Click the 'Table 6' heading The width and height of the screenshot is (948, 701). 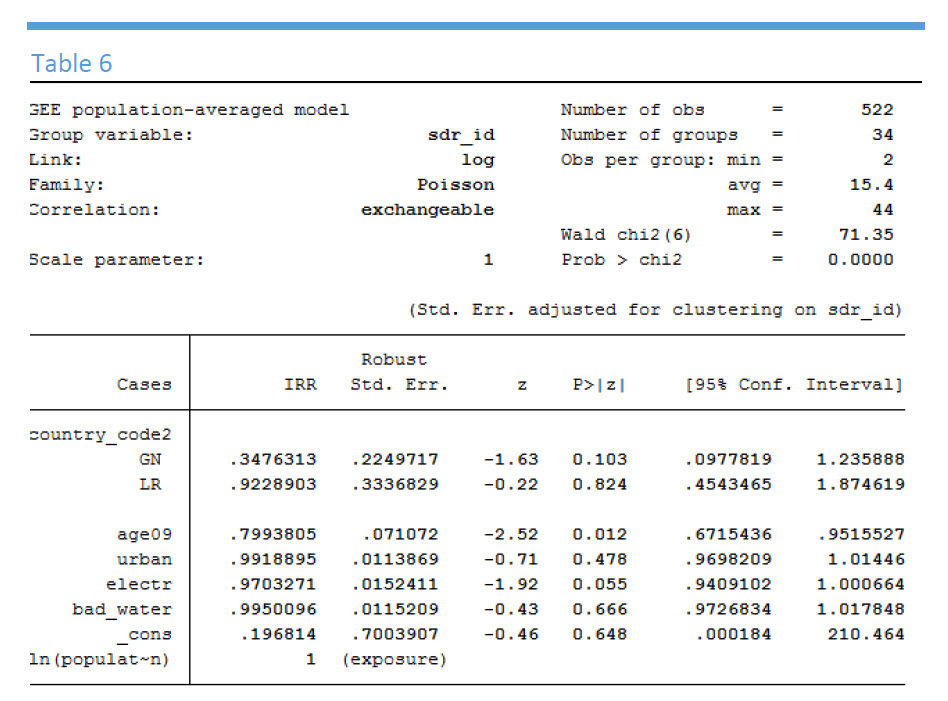click(x=71, y=64)
